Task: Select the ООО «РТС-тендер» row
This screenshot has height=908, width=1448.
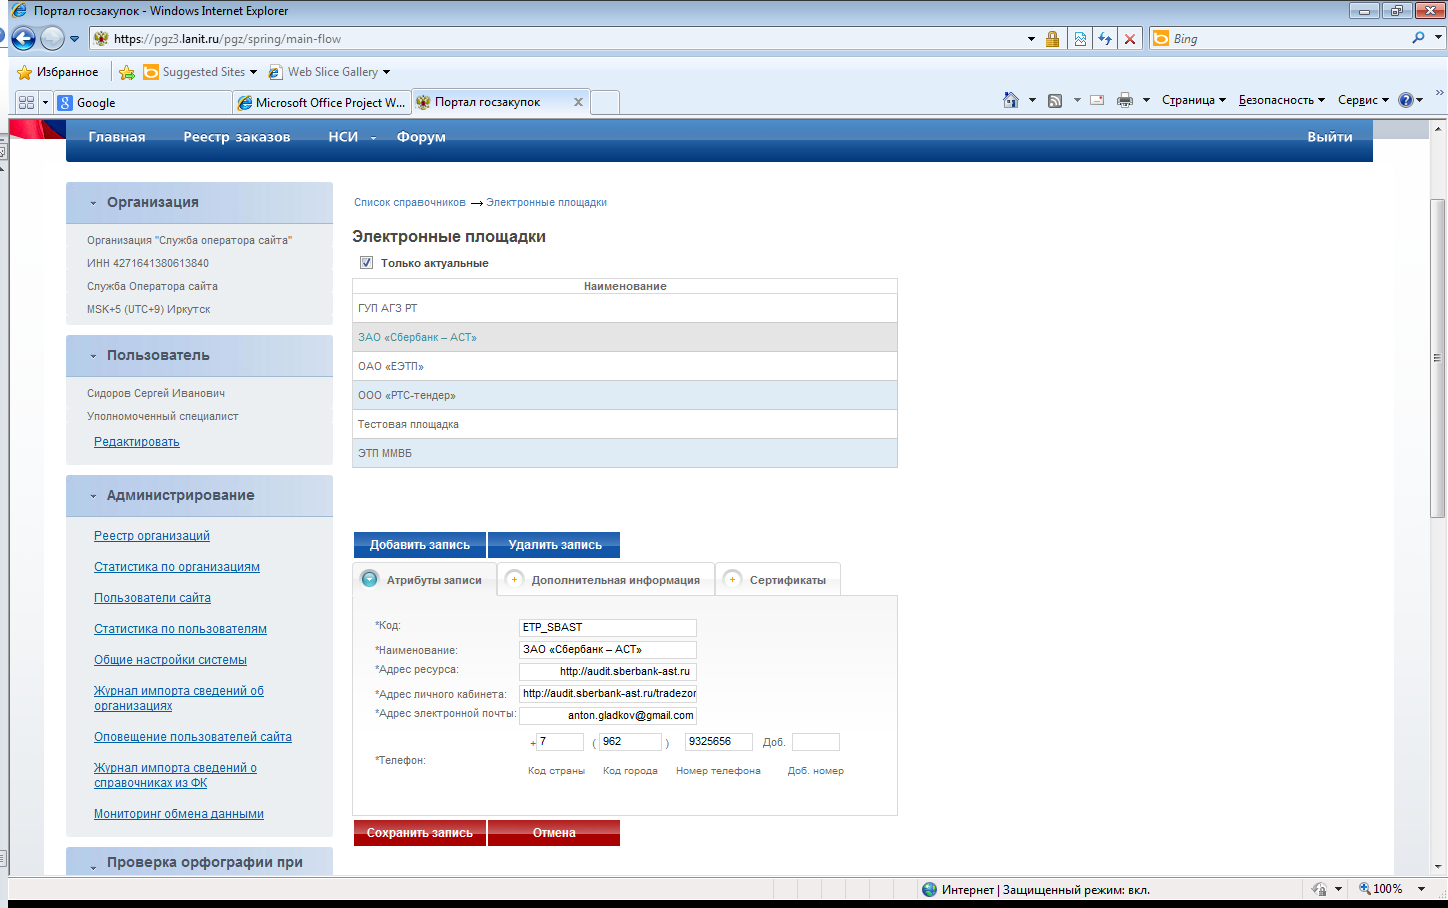Action: [x=625, y=395]
